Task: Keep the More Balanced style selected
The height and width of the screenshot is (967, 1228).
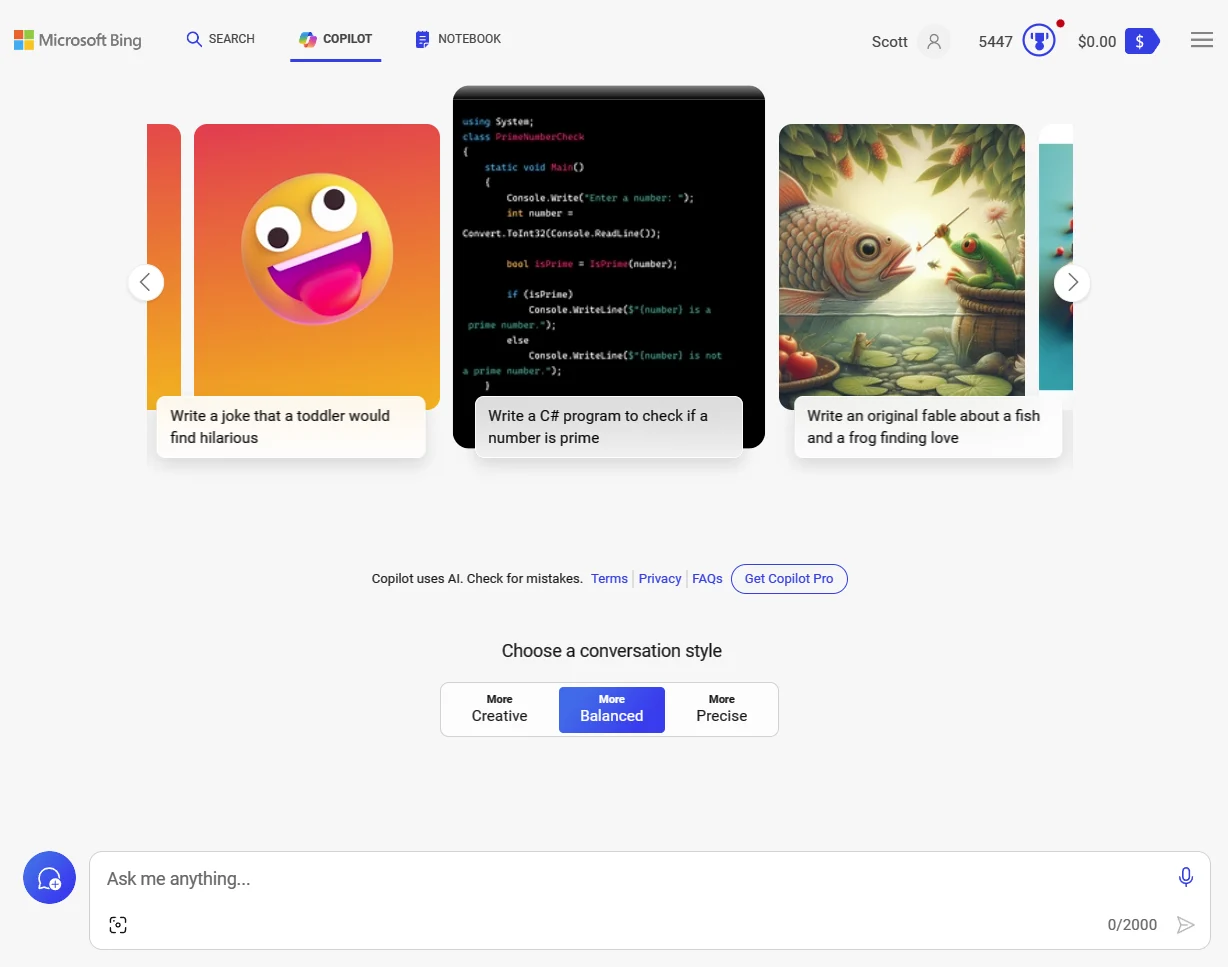Action: (x=611, y=709)
